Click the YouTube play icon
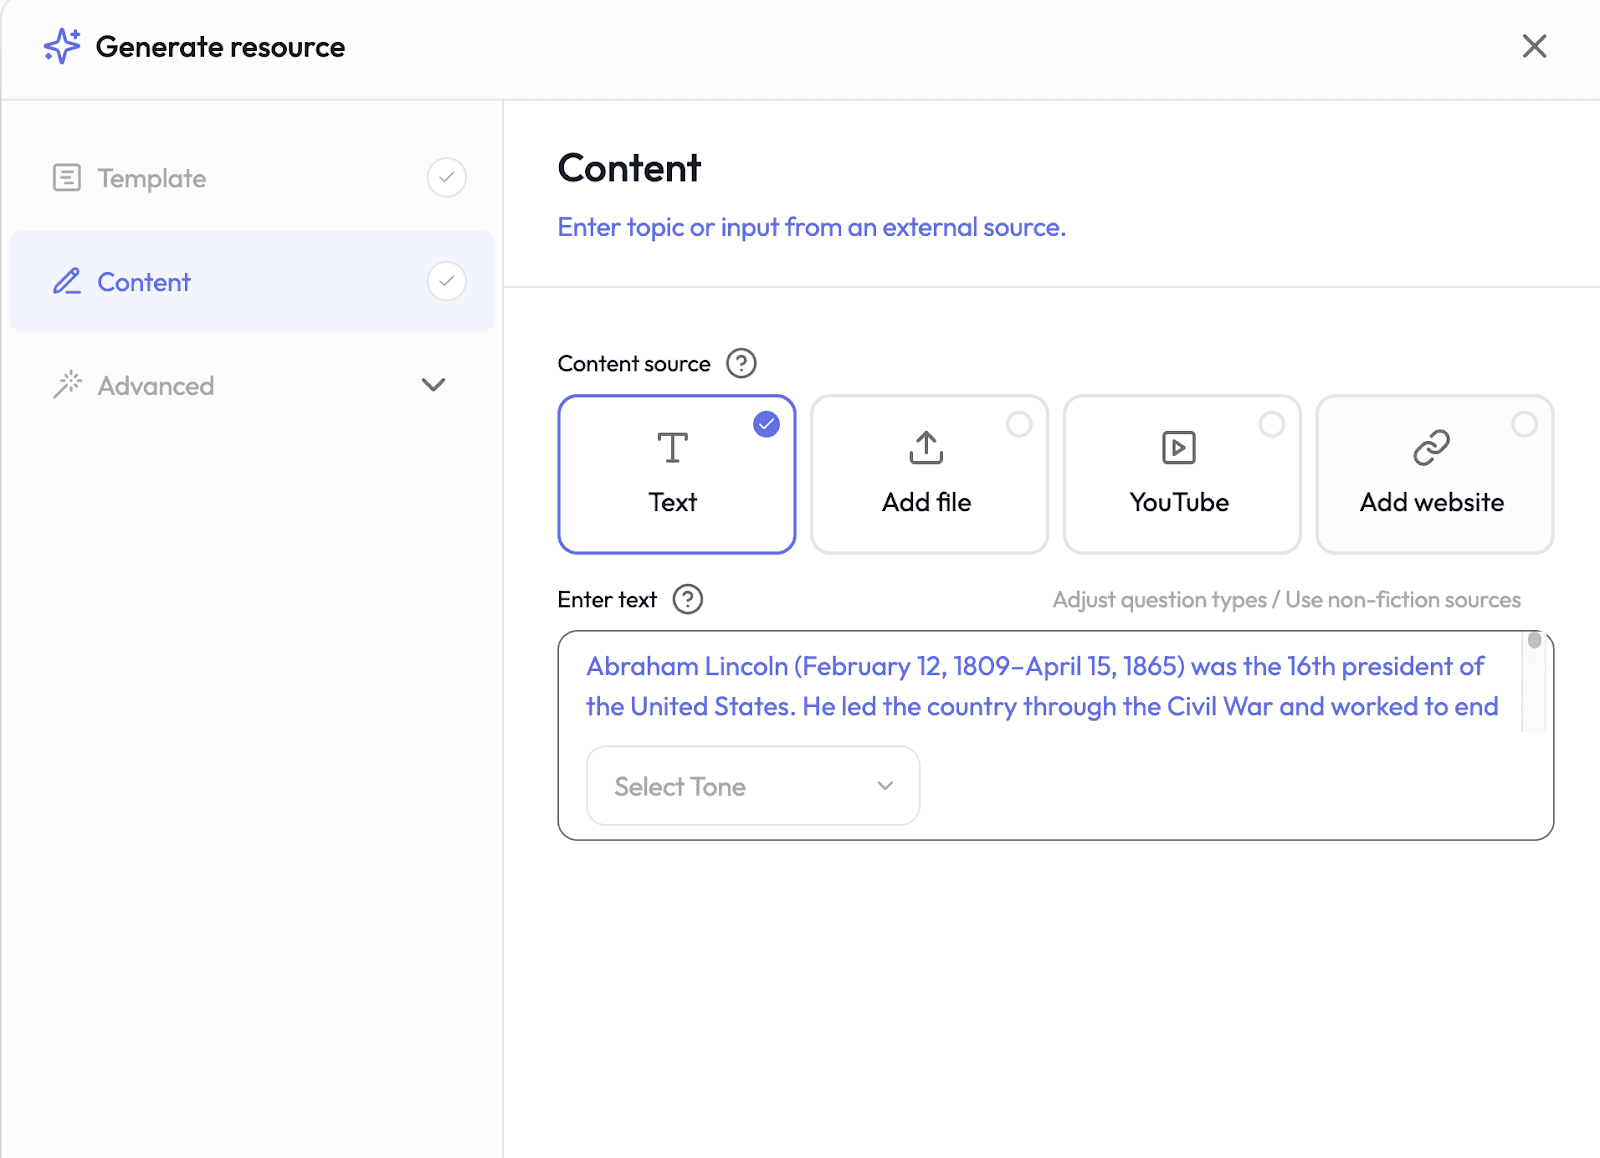This screenshot has width=1600, height=1158. 1179,448
